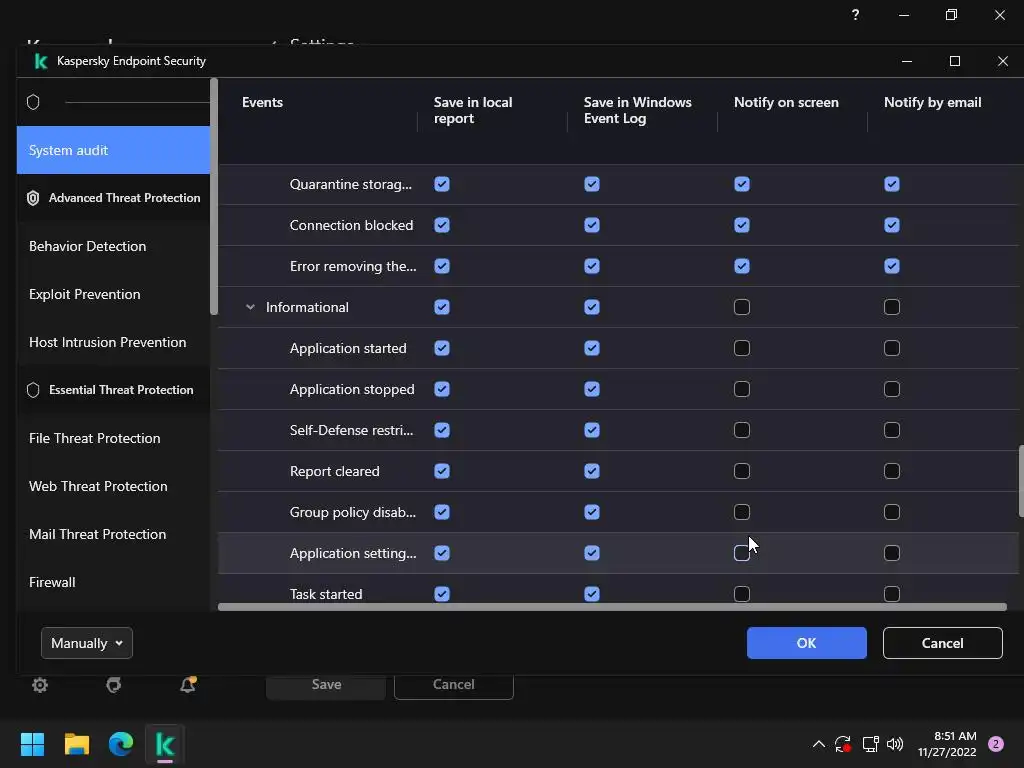
Task: Click the vertical scrollbar of events list
Action: pos(1021,481)
